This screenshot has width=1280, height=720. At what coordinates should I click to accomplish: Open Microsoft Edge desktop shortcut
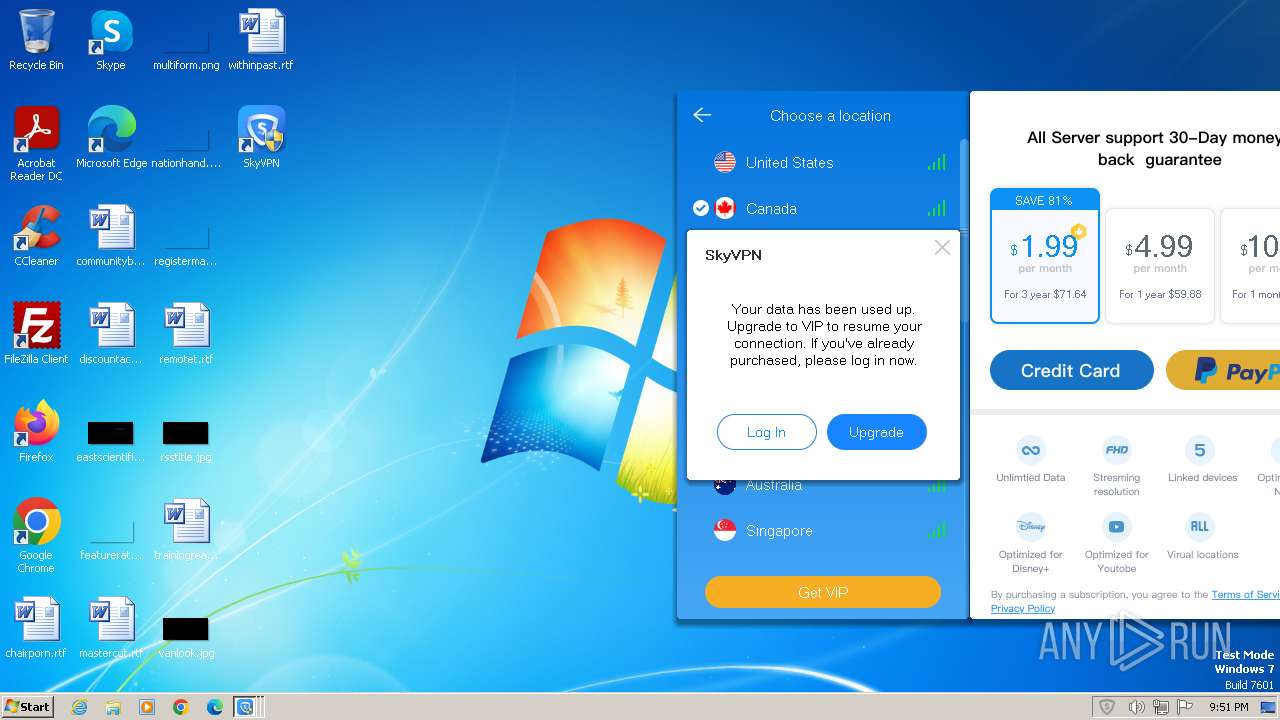(x=111, y=138)
